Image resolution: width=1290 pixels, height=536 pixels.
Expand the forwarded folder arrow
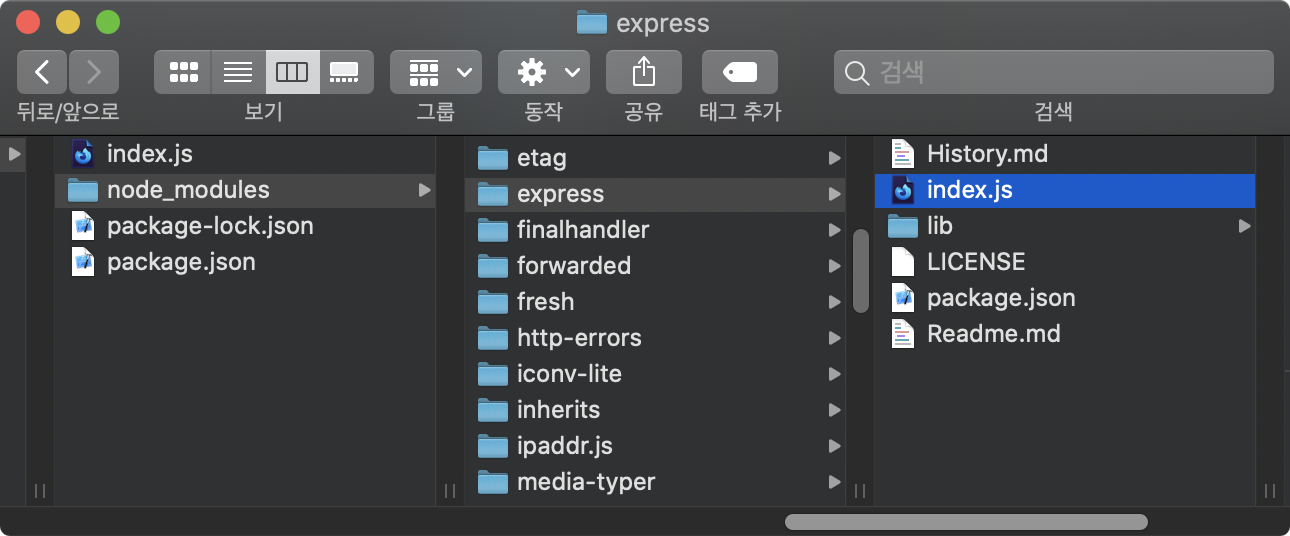click(834, 266)
